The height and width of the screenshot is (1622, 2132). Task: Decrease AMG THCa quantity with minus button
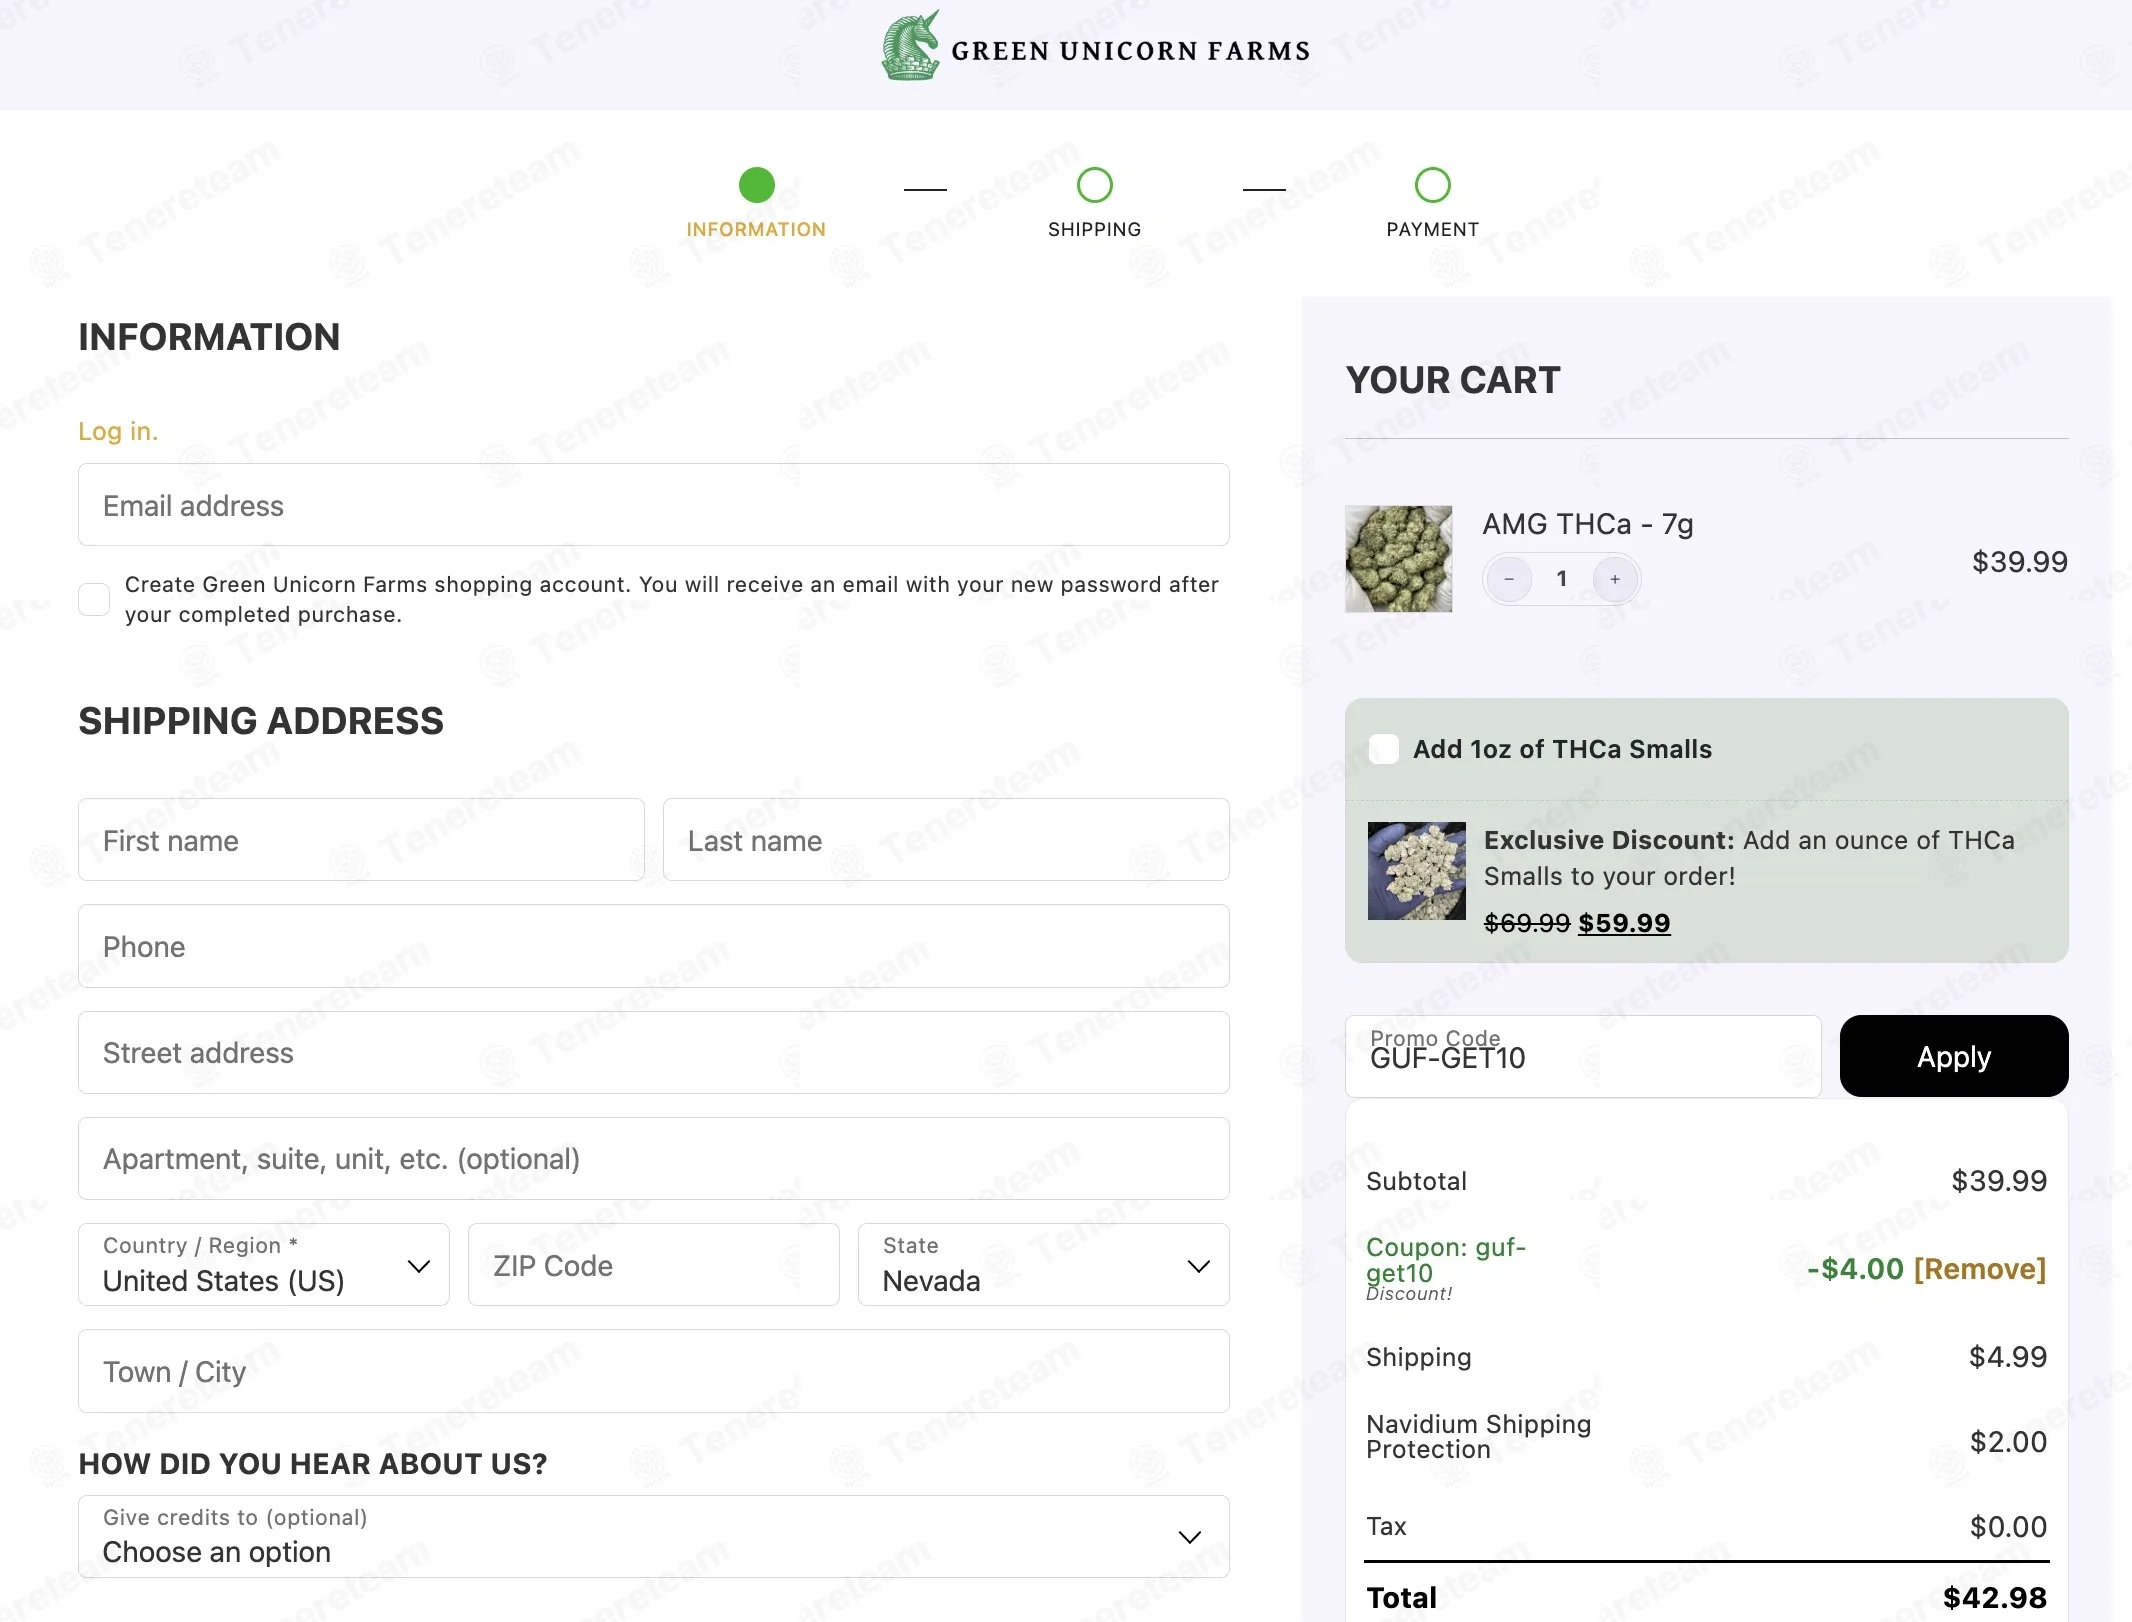[x=1509, y=579]
